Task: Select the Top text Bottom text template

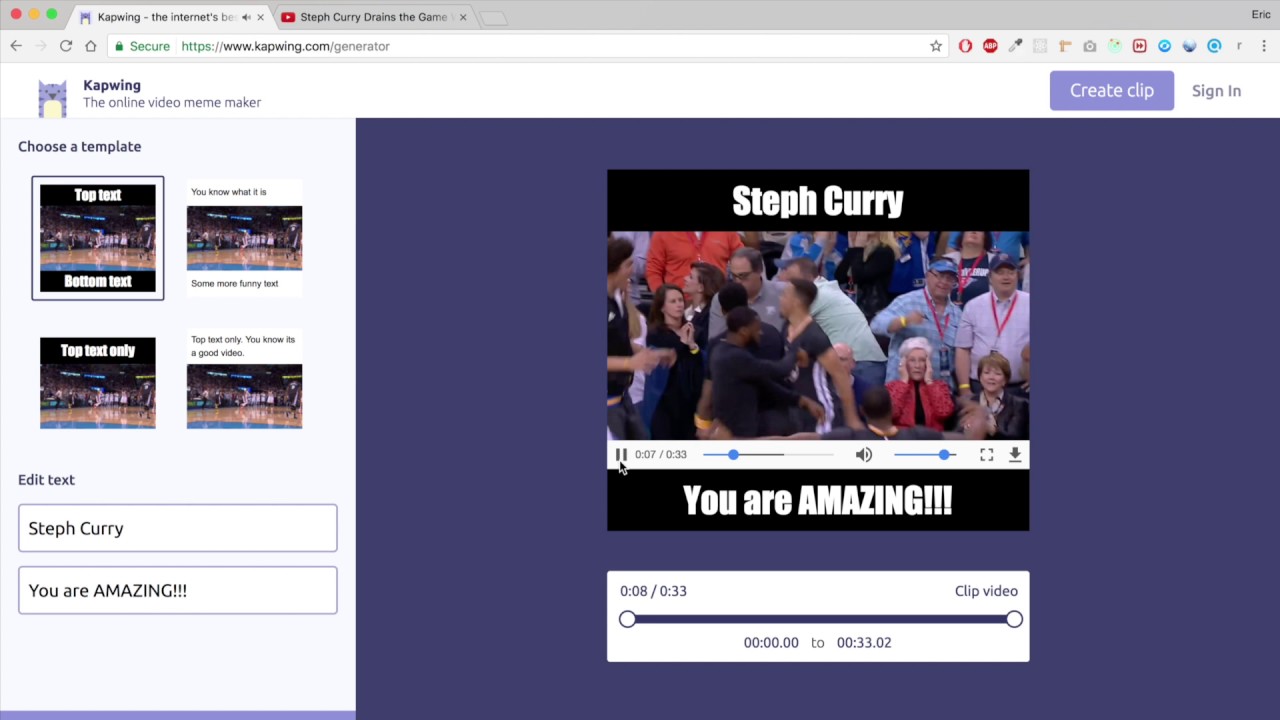Action: (98, 238)
